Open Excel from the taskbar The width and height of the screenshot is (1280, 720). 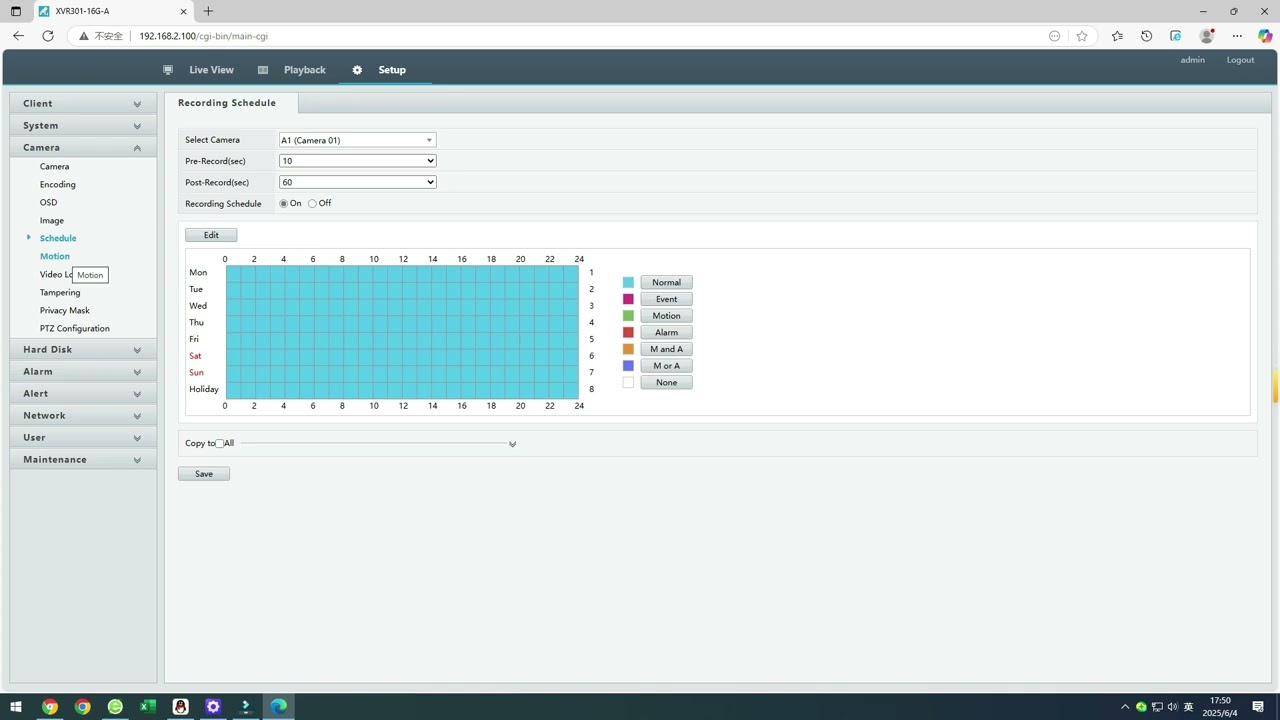tap(148, 707)
